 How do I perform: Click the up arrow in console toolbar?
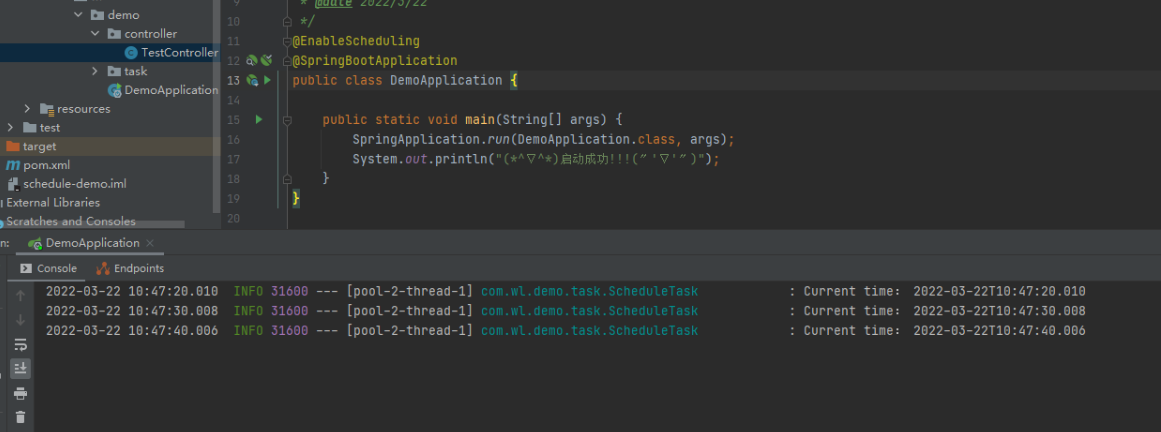pyautogui.click(x=20, y=296)
